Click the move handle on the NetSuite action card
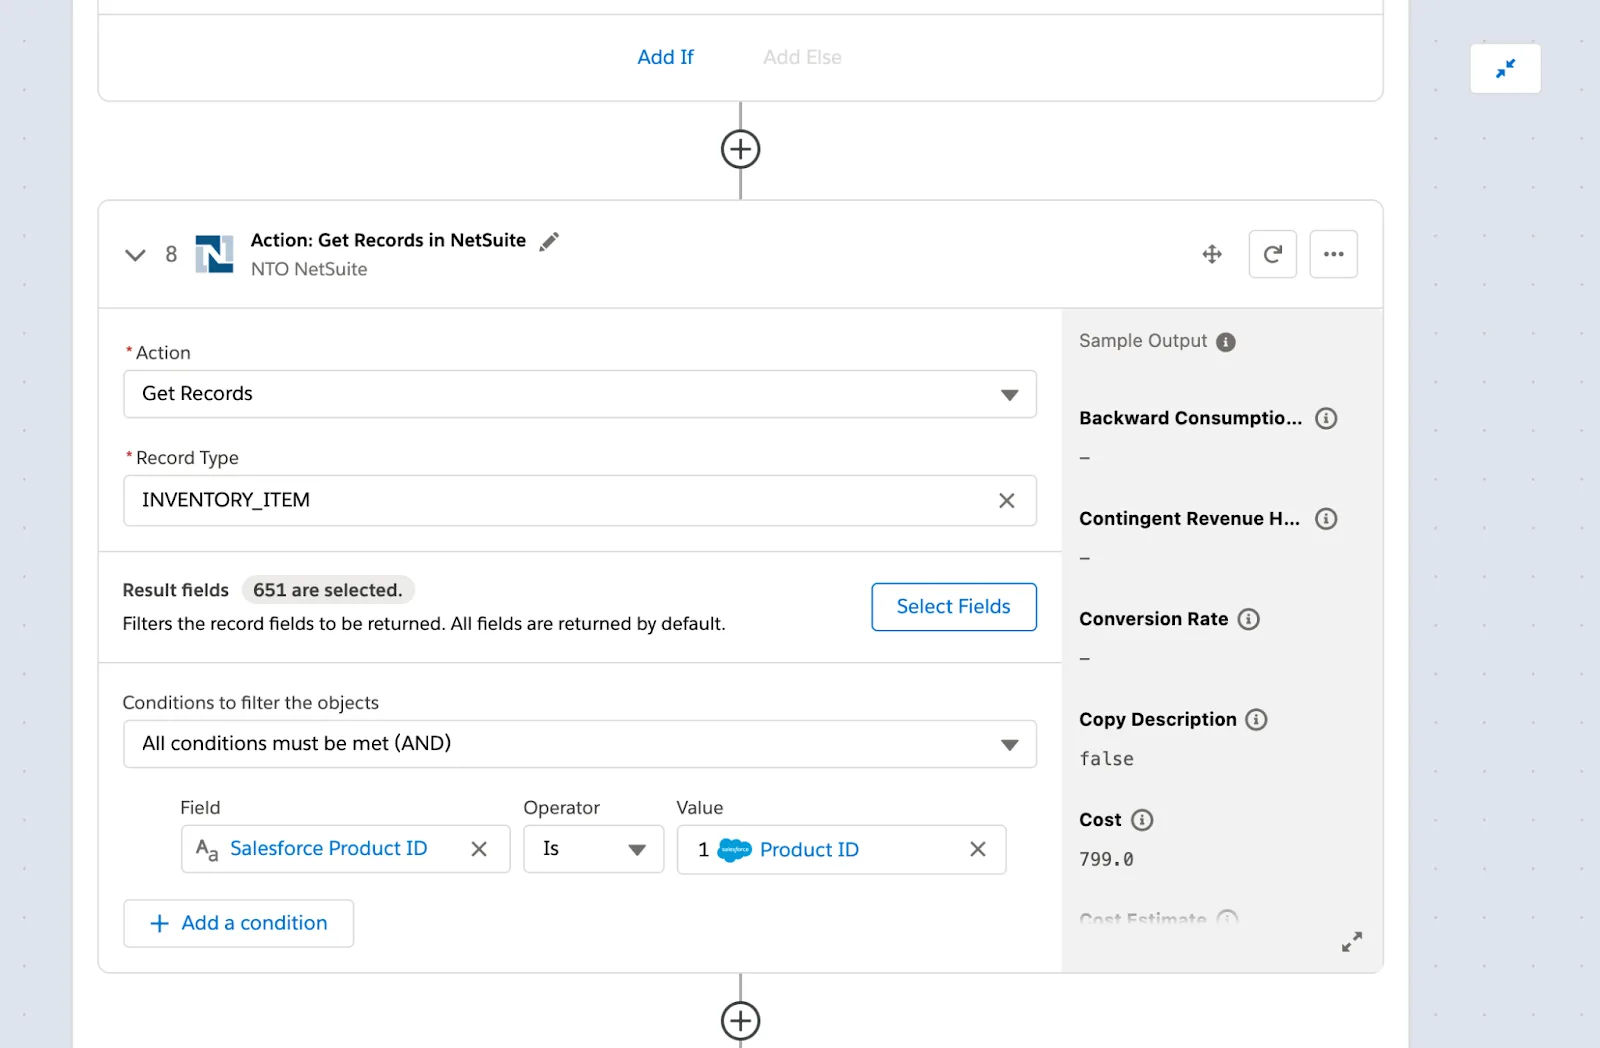This screenshot has height=1048, width=1600. coord(1211,254)
